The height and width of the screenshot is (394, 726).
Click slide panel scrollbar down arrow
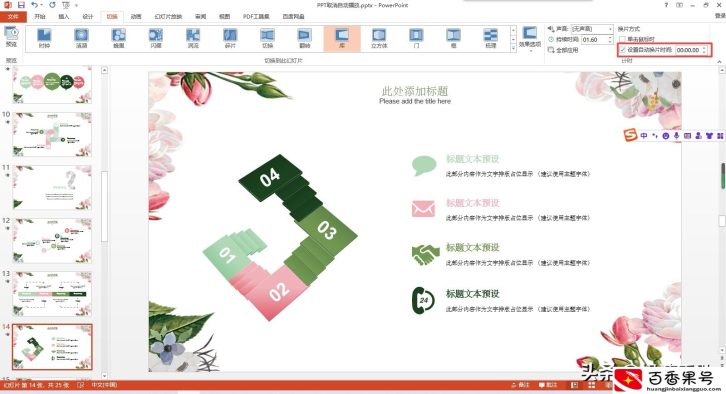104,375
